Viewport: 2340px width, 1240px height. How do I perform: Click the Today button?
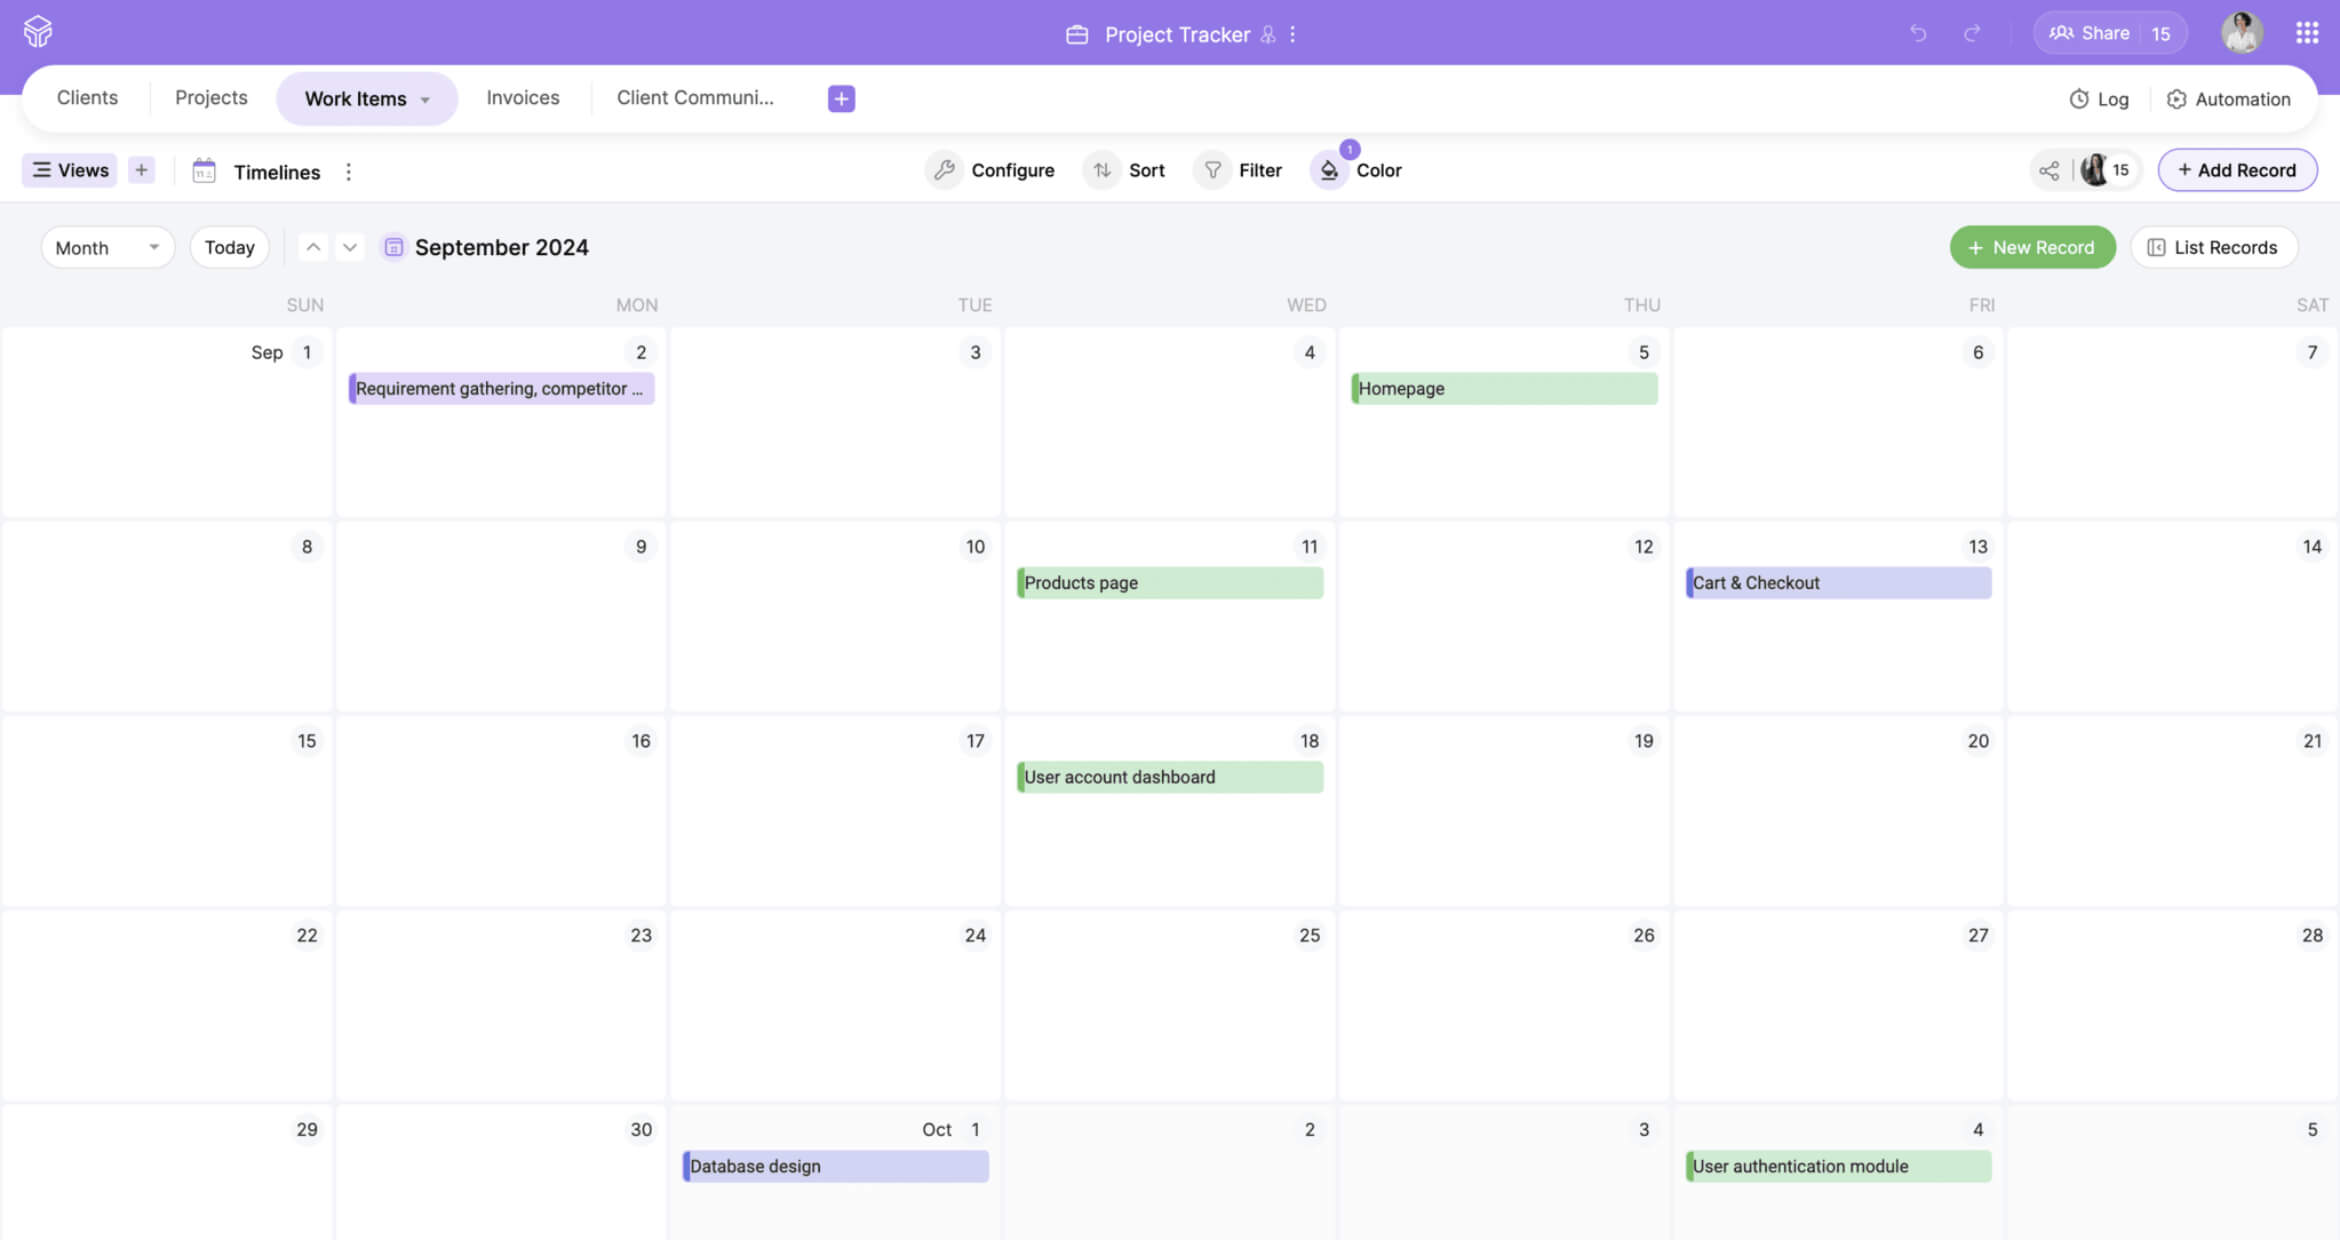(x=229, y=247)
